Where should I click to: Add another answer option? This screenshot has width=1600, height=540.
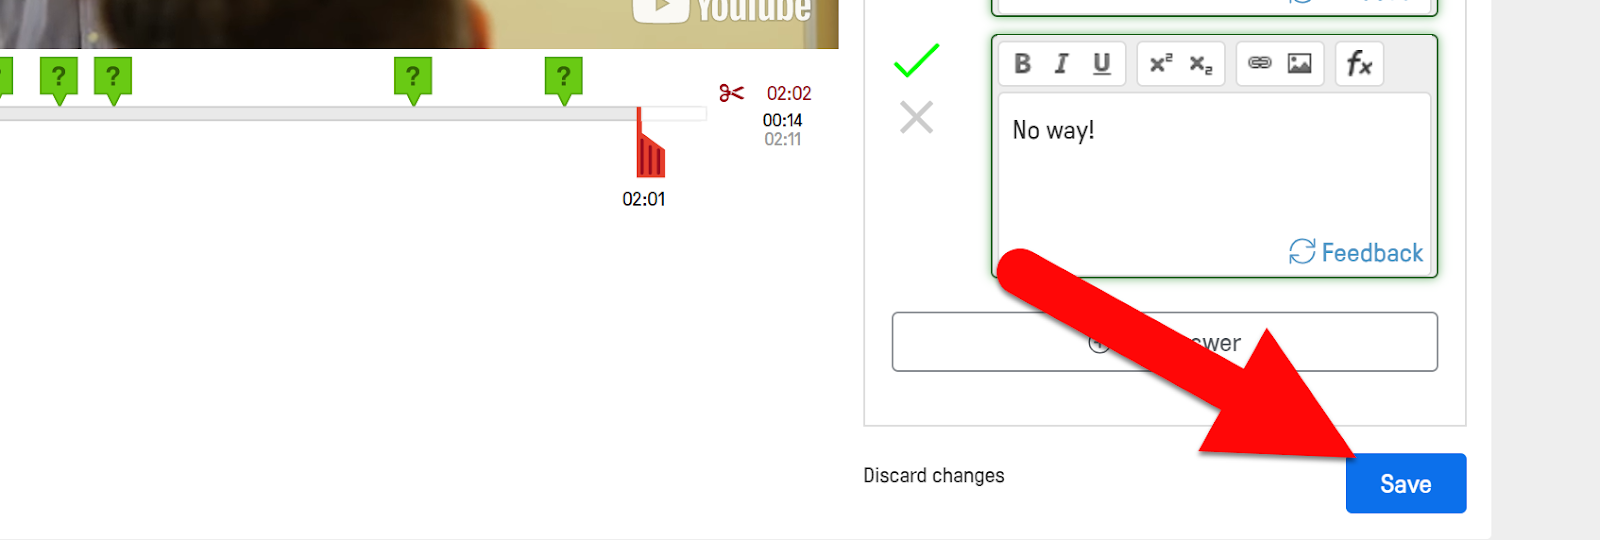coord(1165,342)
